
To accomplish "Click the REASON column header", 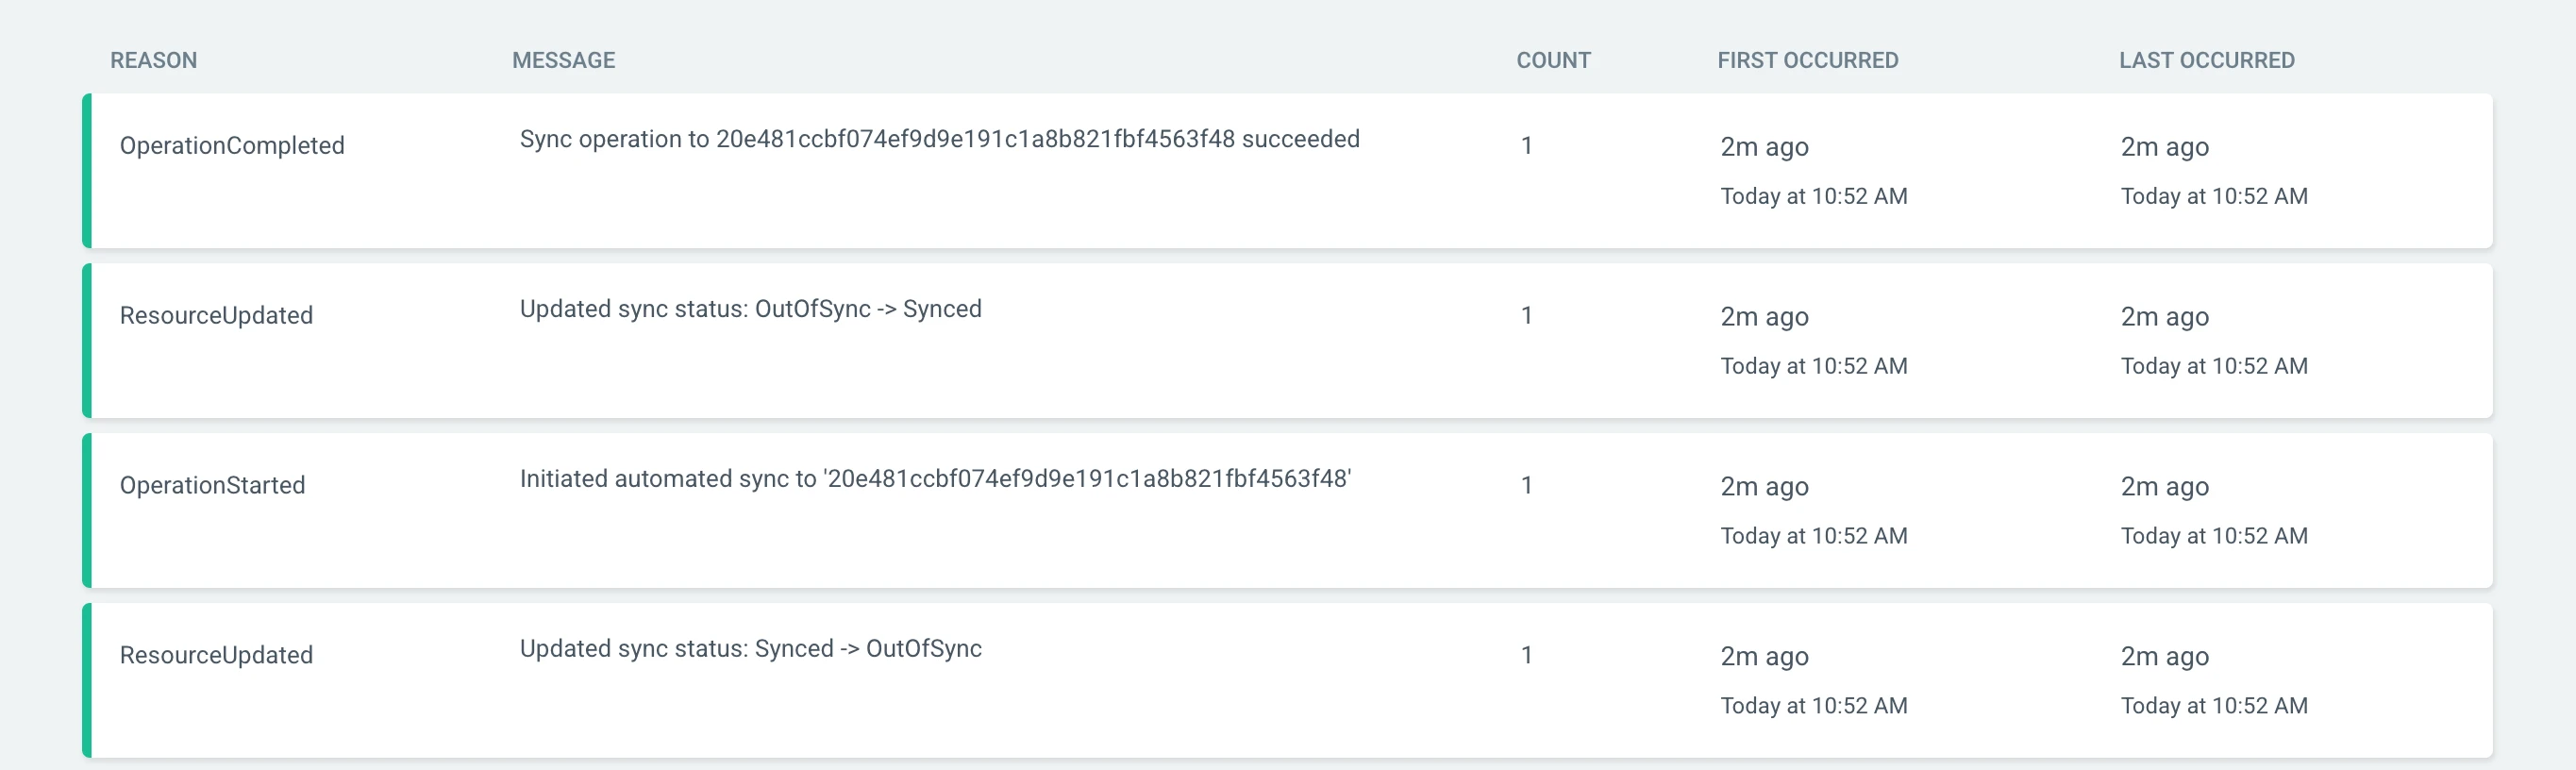I will (x=153, y=60).
